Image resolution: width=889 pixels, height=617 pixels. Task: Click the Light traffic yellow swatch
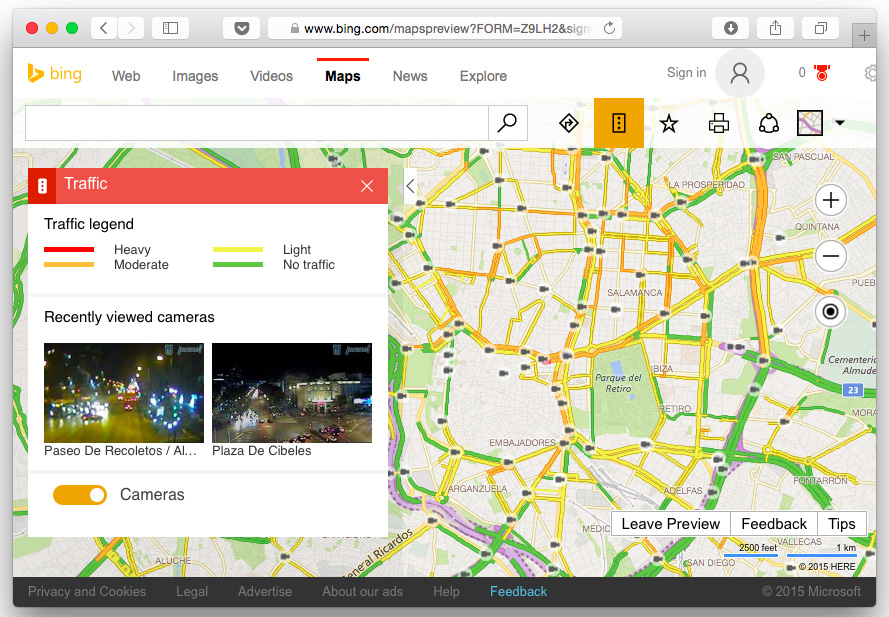[x=238, y=250]
